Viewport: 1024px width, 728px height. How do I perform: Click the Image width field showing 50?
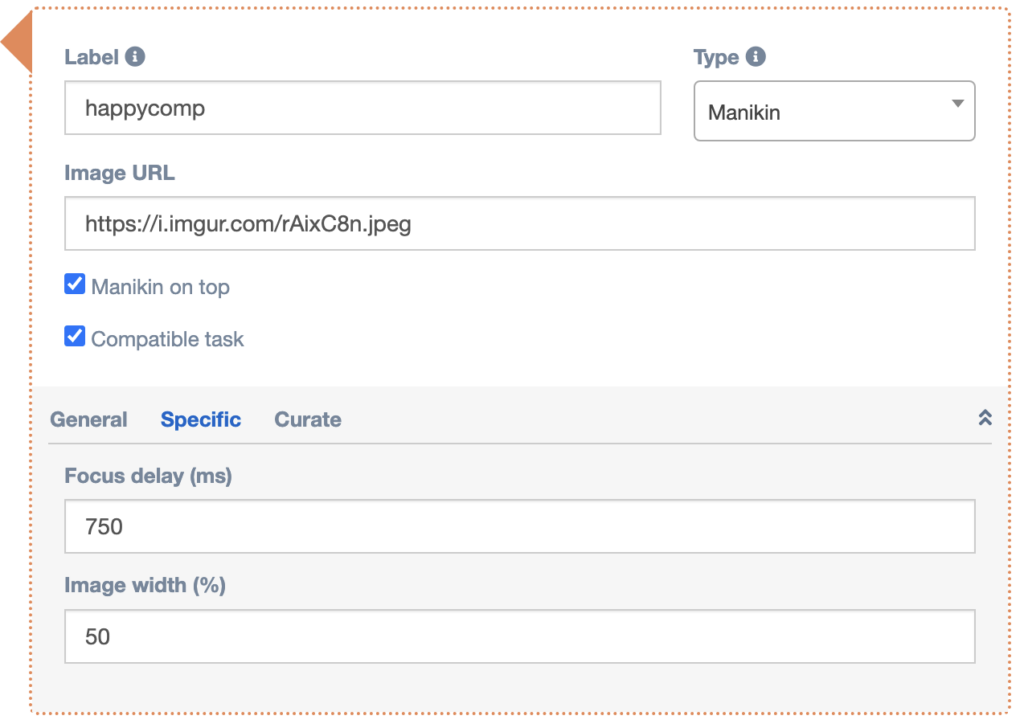(x=519, y=636)
